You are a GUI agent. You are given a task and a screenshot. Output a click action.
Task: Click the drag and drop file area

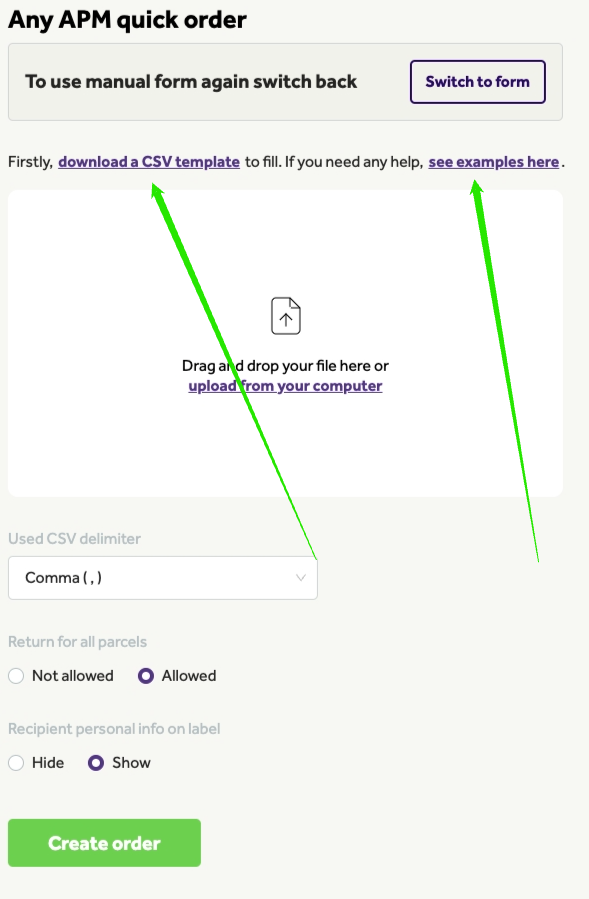pyautogui.click(x=286, y=343)
